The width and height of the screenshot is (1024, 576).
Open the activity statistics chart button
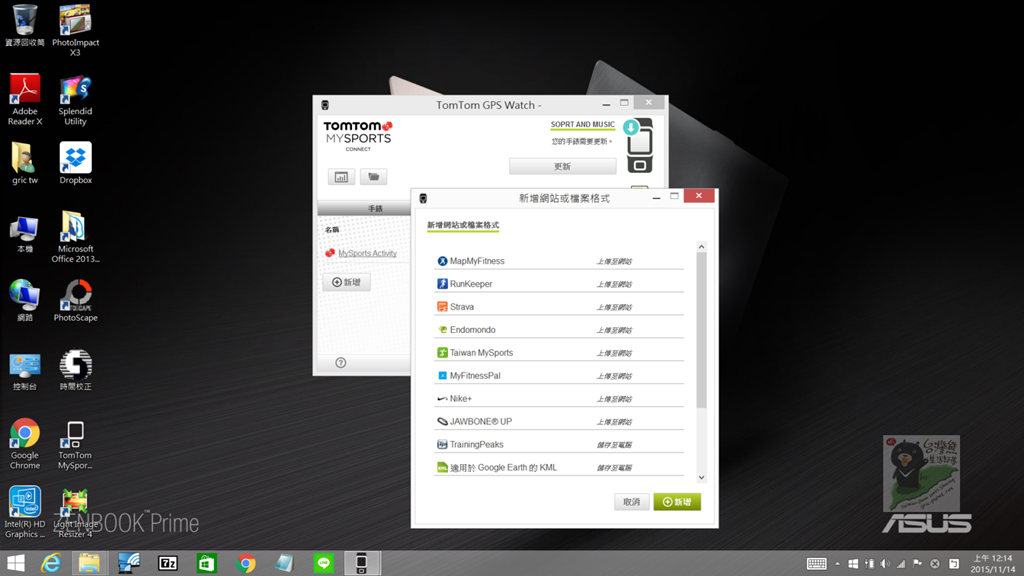pos(341,177)
